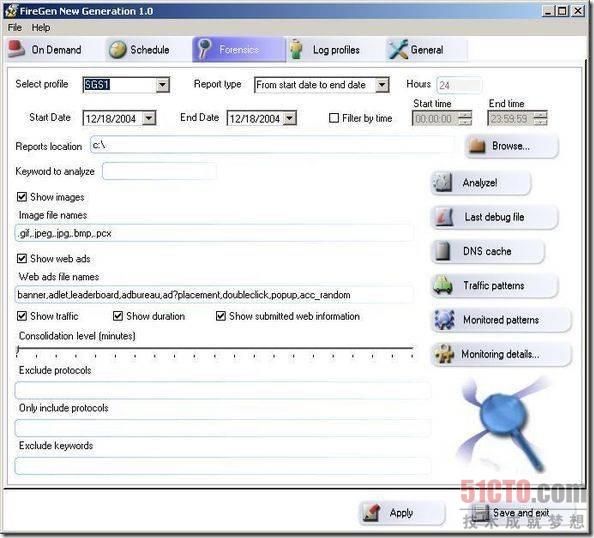The height and width of the screenshot is (538, 594).
Task: Click the Start time spinner arrows
Action: 465,118
